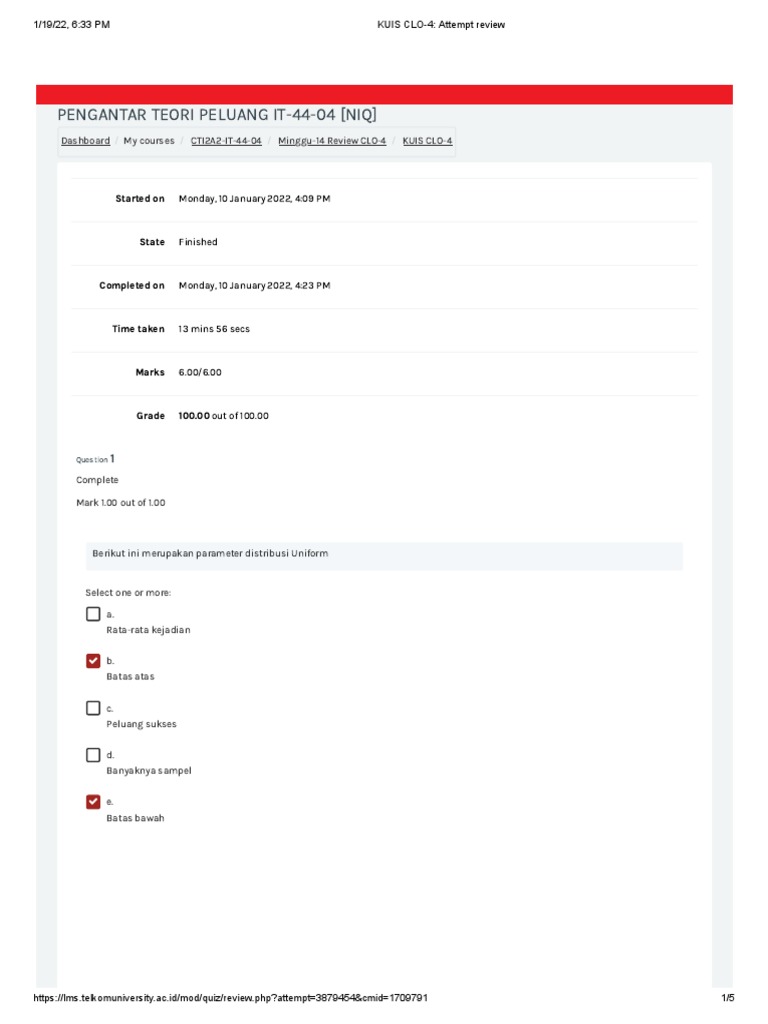Click the lms.telkomuniversity.ac.id URL in the footer

tap(233, 998)
